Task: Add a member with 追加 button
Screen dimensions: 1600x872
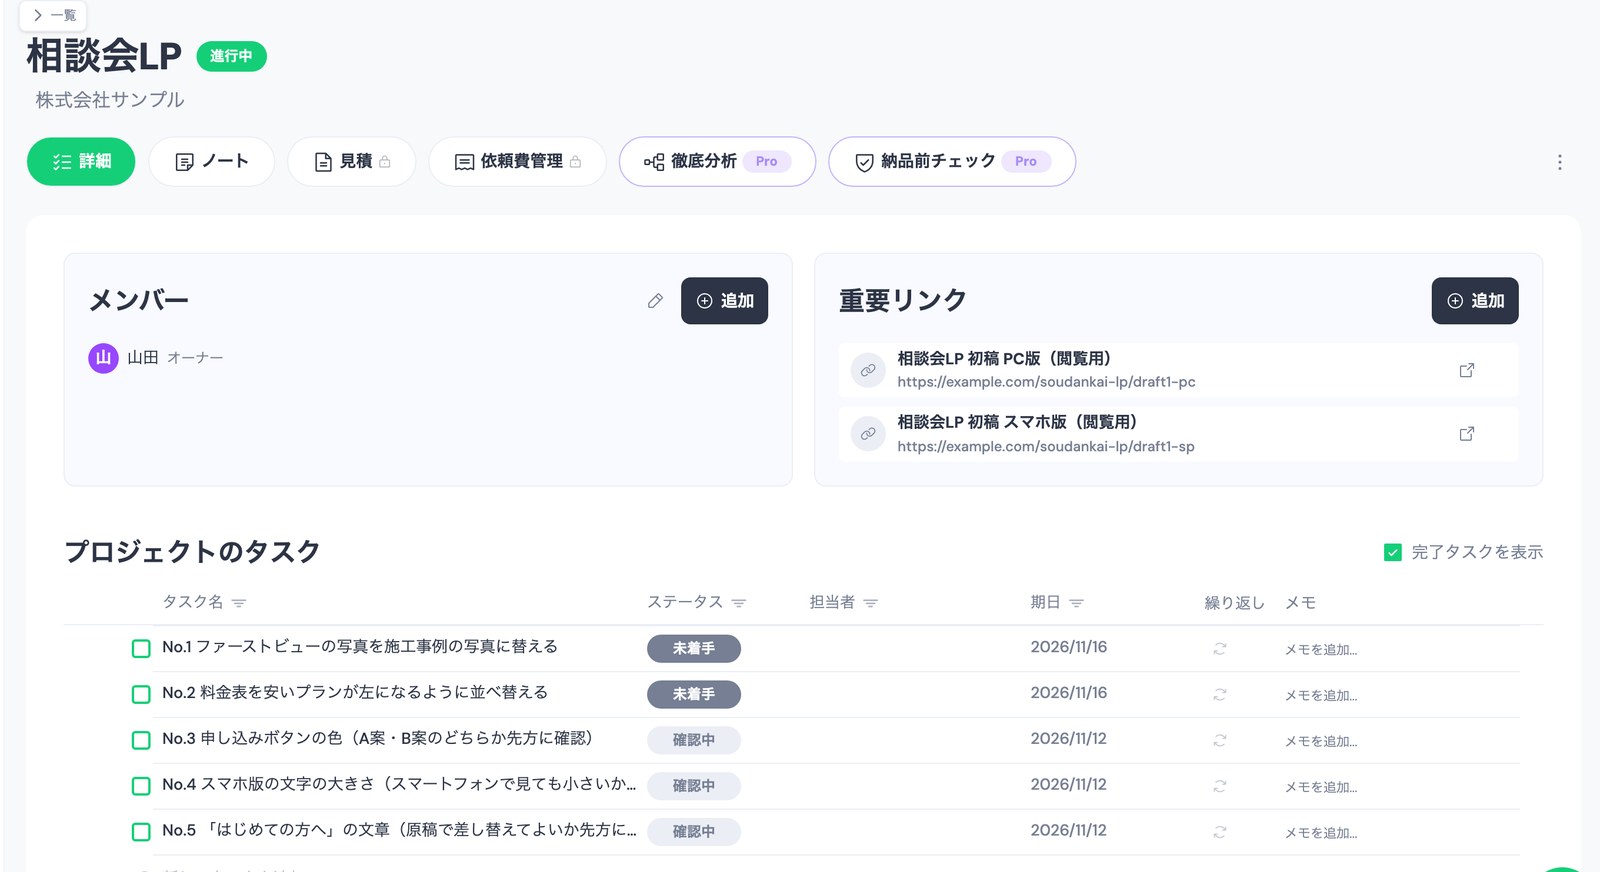Action: [x=725, y=301]
